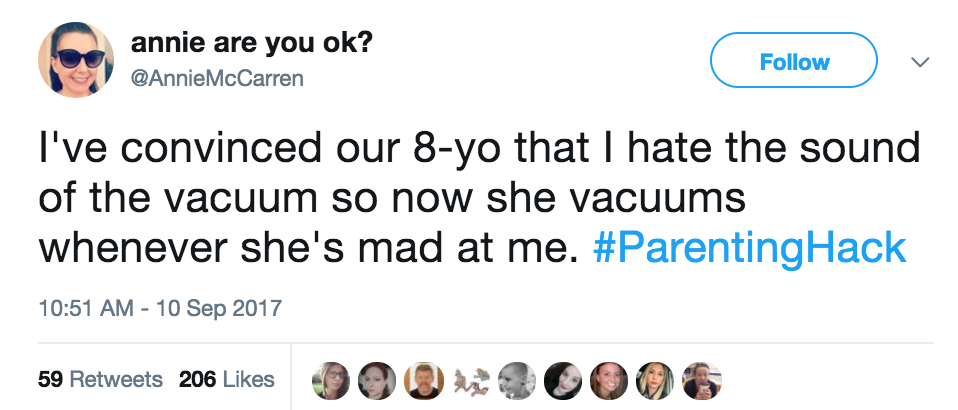Open the #ParentingHack hashtag
958x410 pixels.
(750, 248)
